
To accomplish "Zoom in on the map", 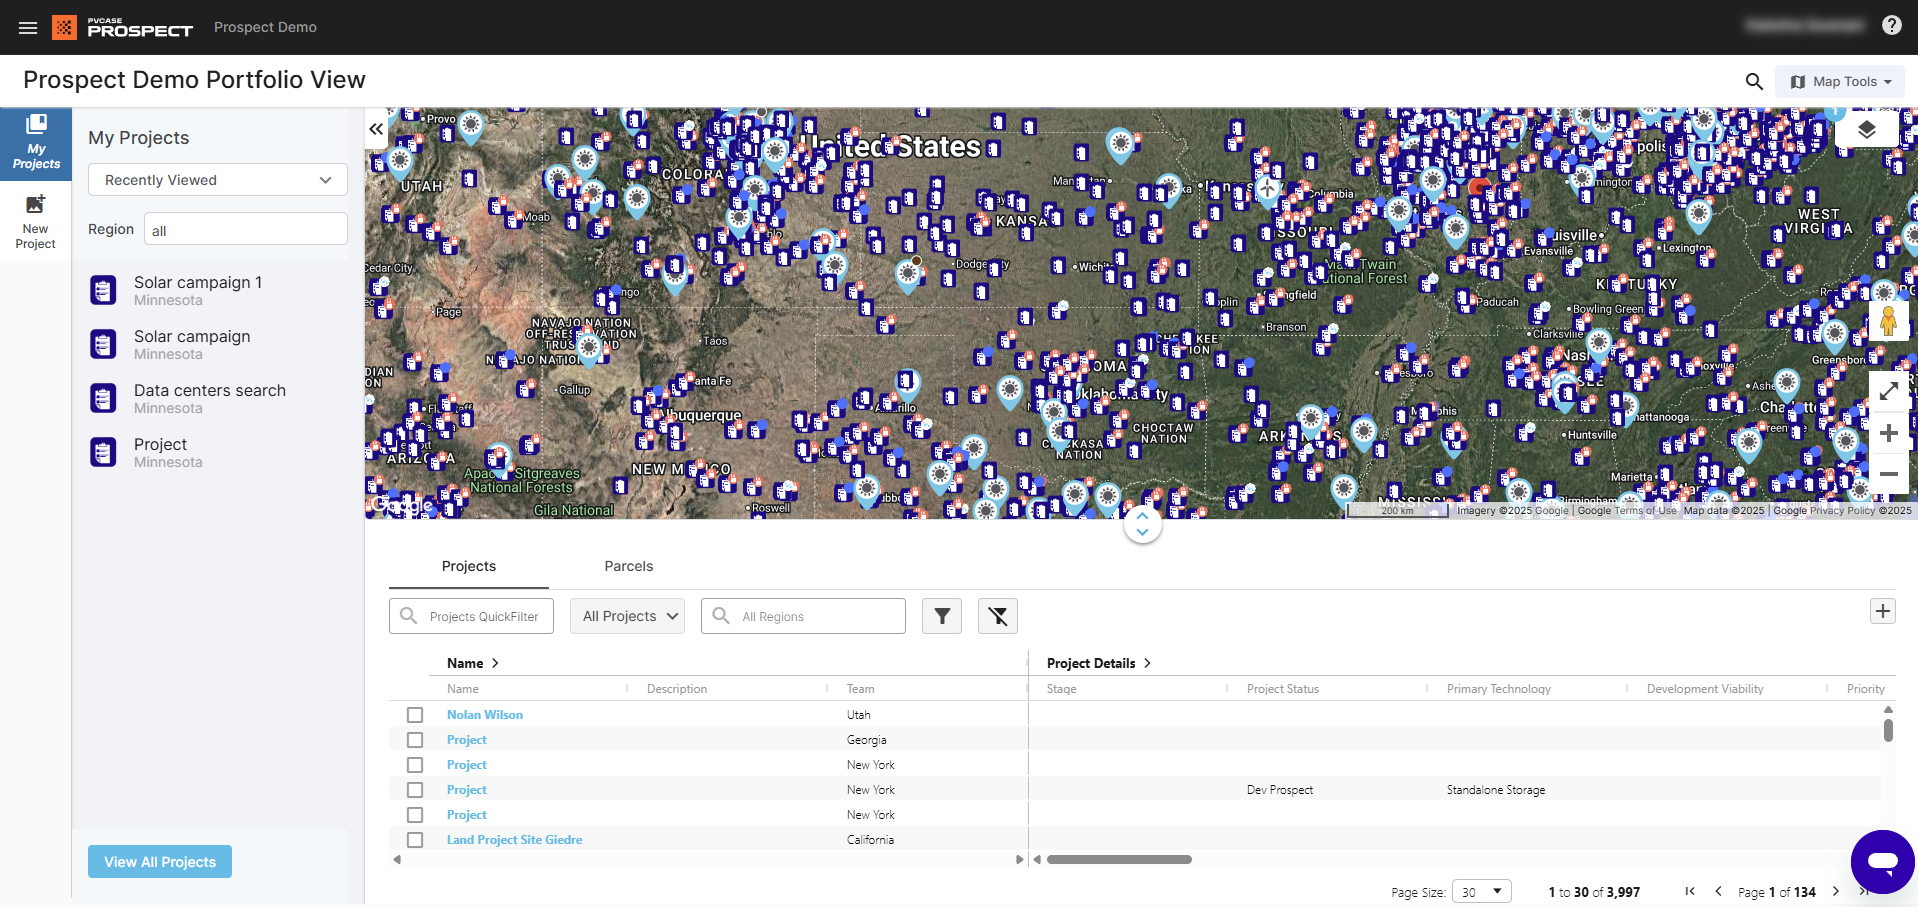I will tap(1888, 433).
